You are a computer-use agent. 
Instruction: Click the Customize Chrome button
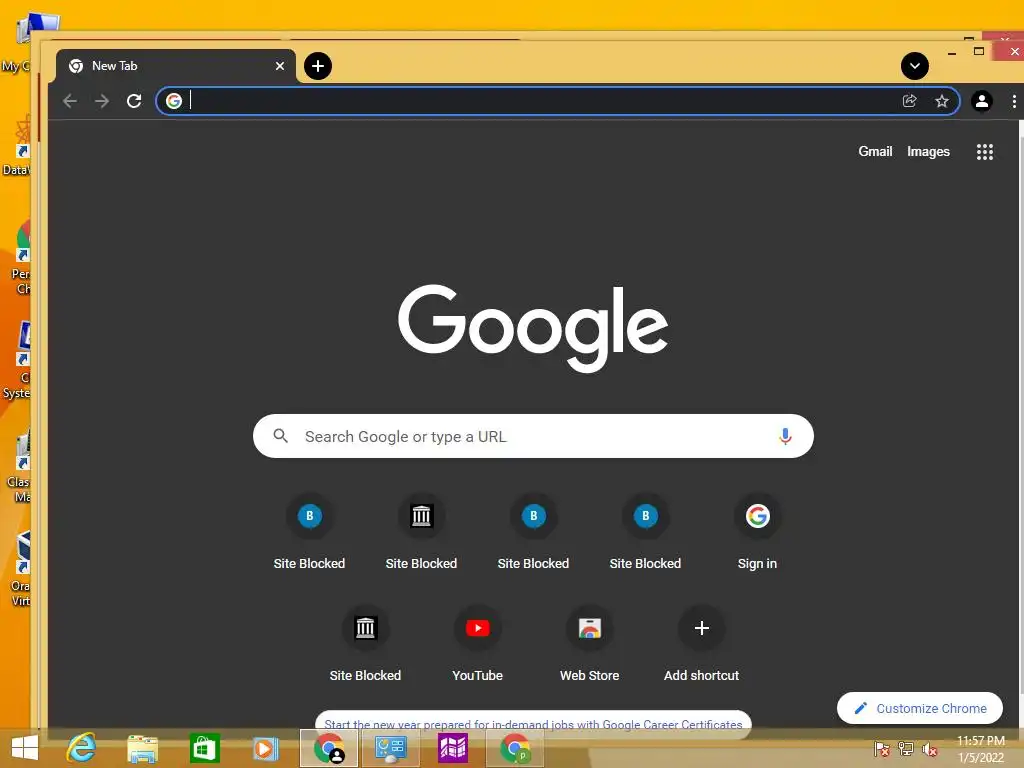tap(920, 708)
